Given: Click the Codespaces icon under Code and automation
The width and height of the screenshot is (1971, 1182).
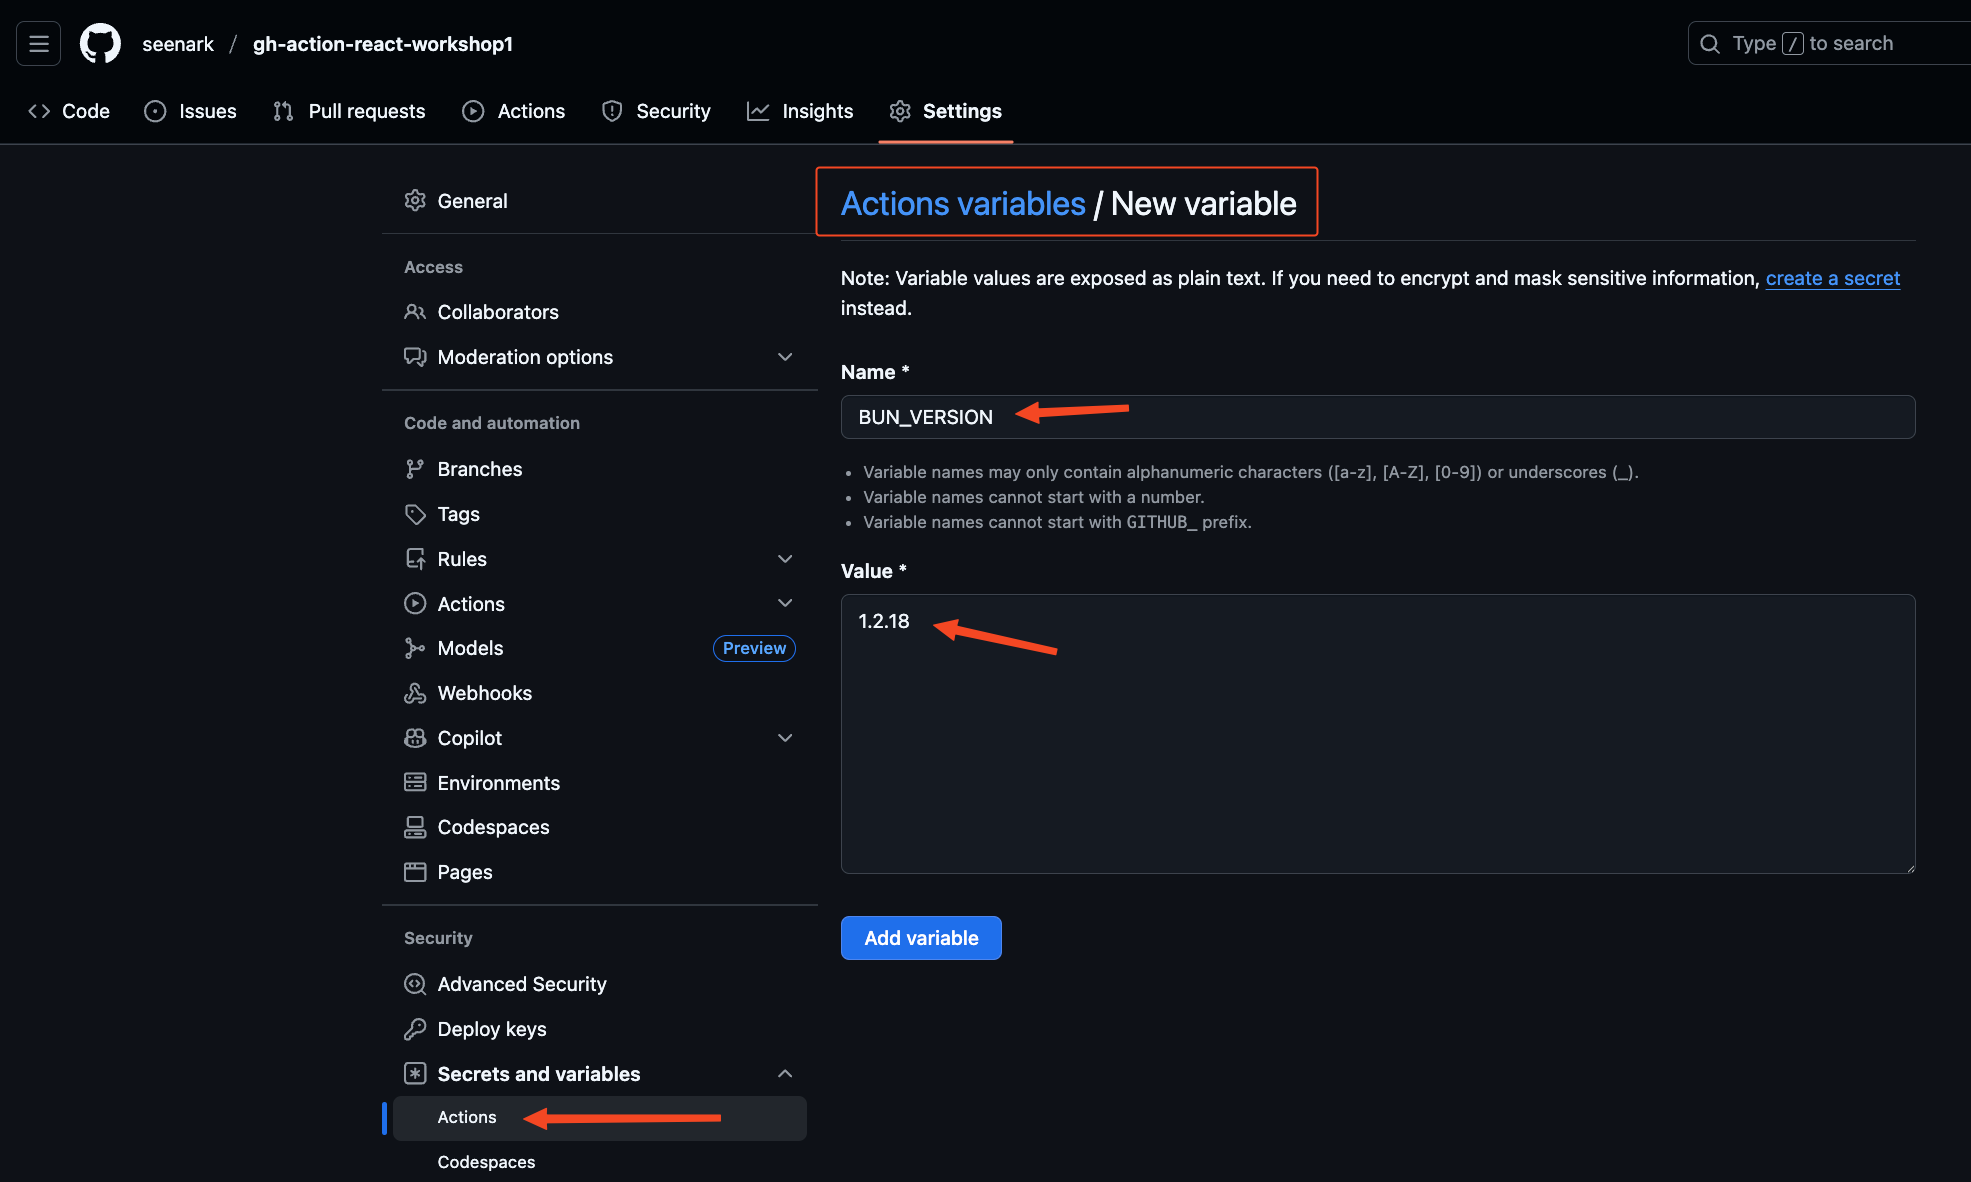Looking at the screenshot, I should click(415, 827).
